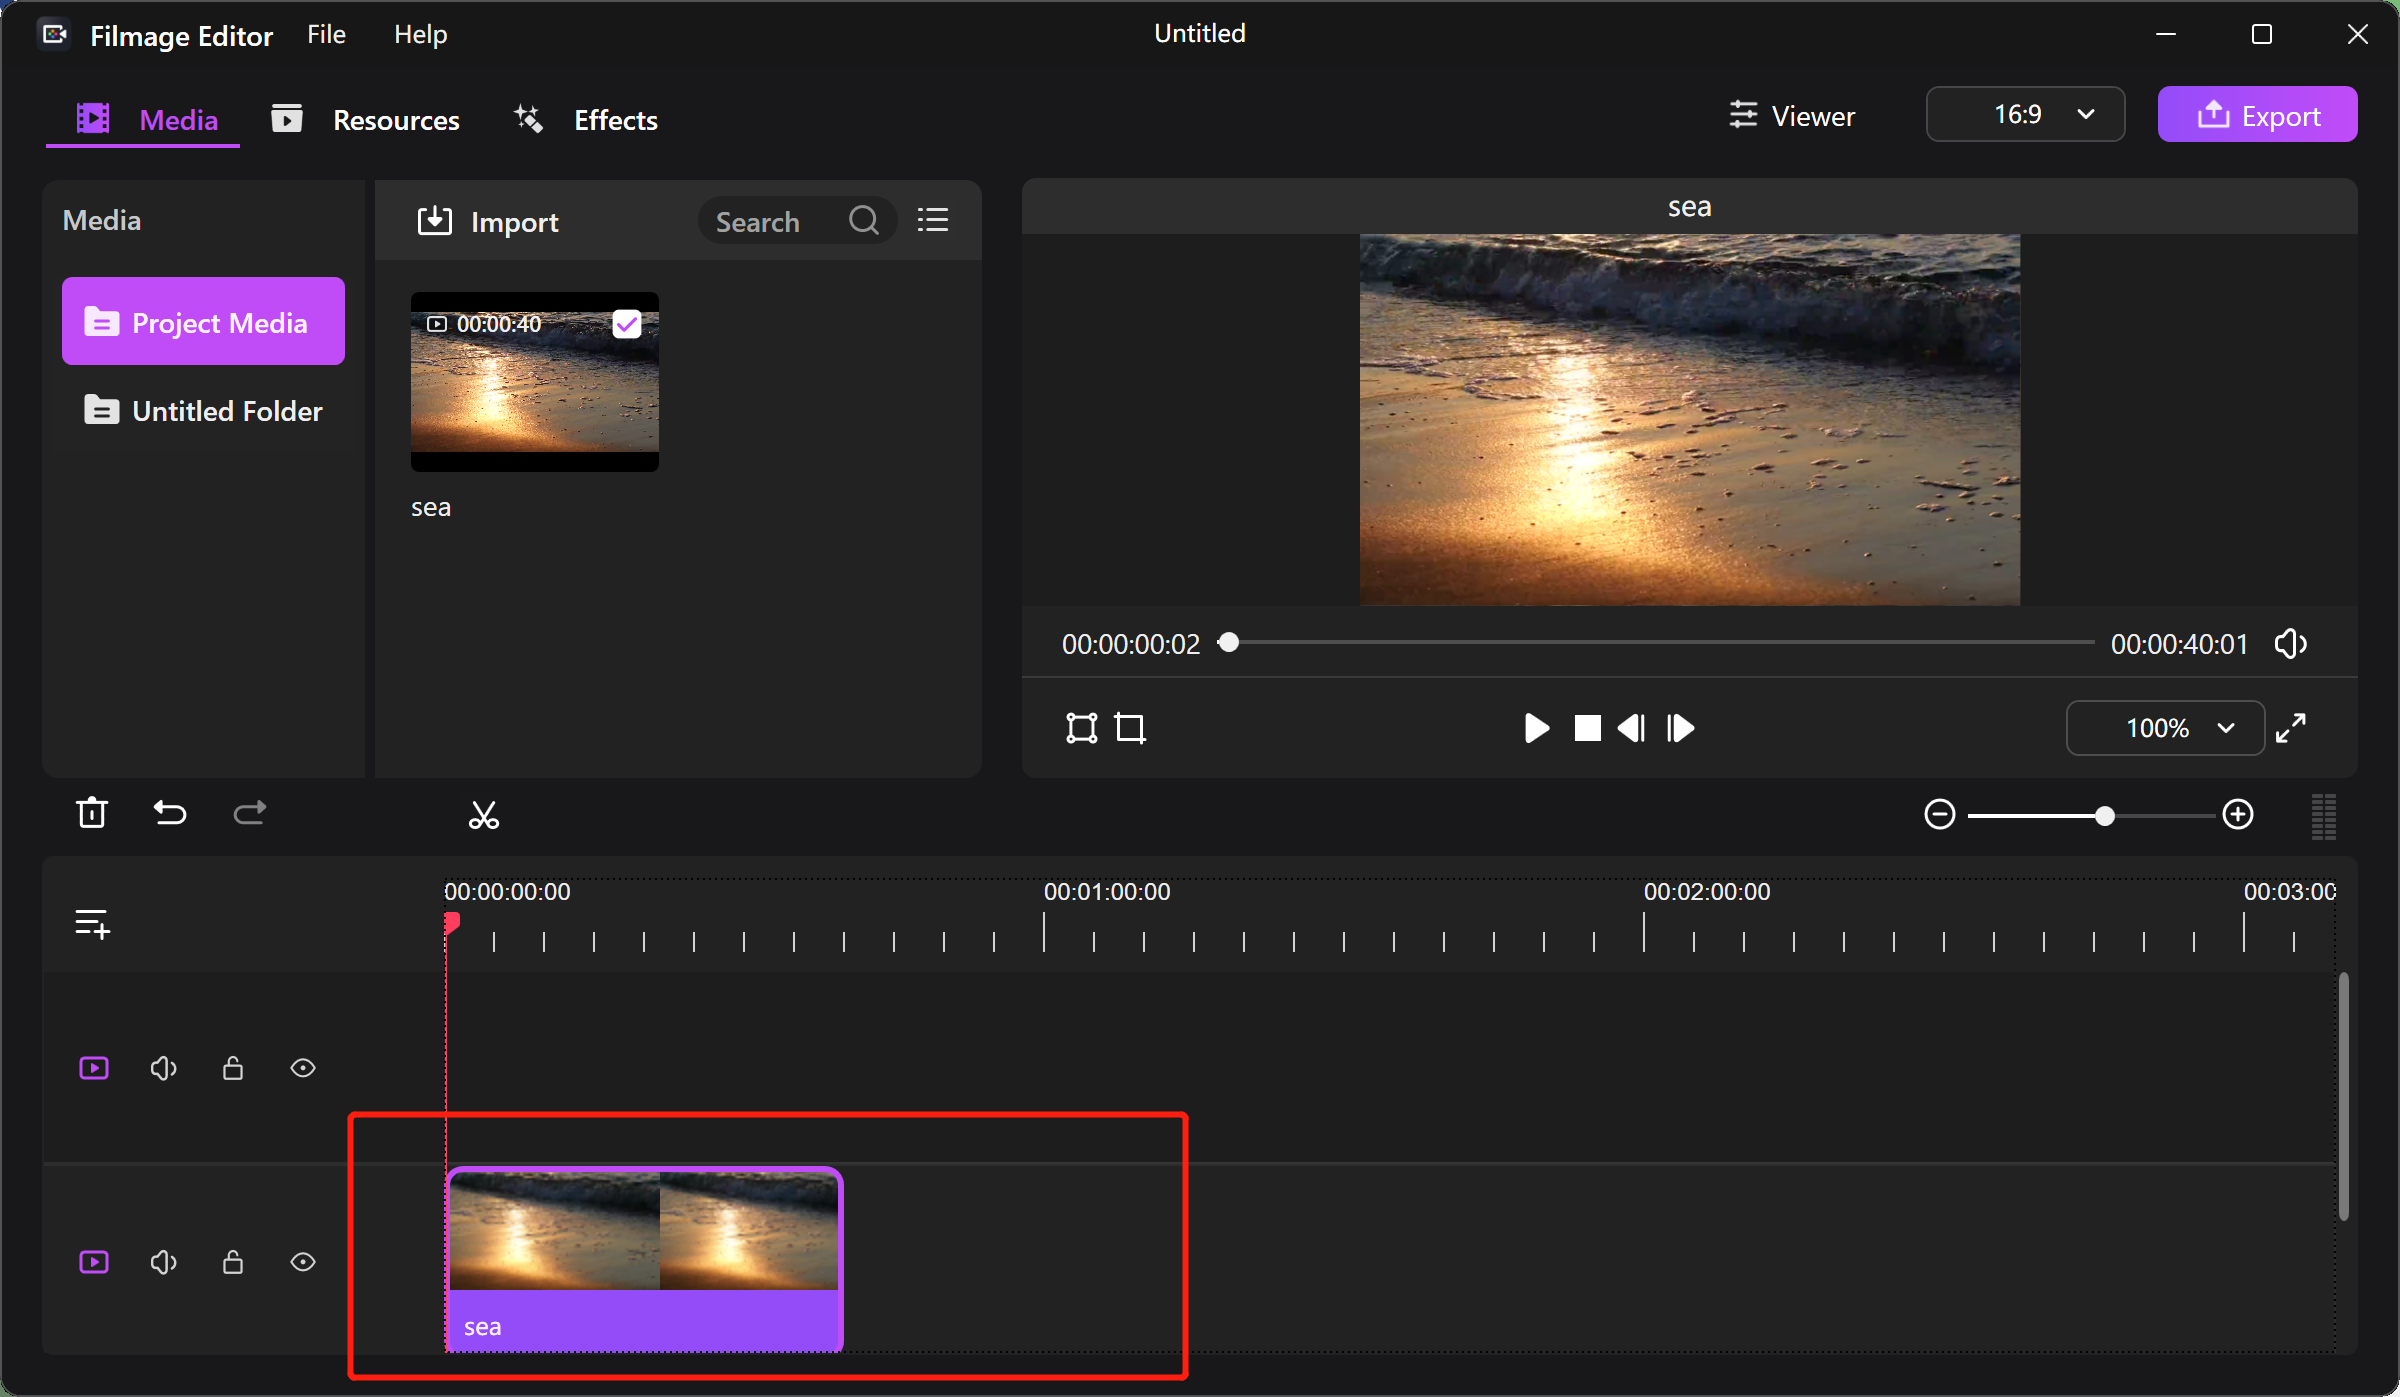Click the total duration 00:00:40:01
Image resolution: width=2400 pixels, height=1397 pixels.
[x=2179, y=644]
